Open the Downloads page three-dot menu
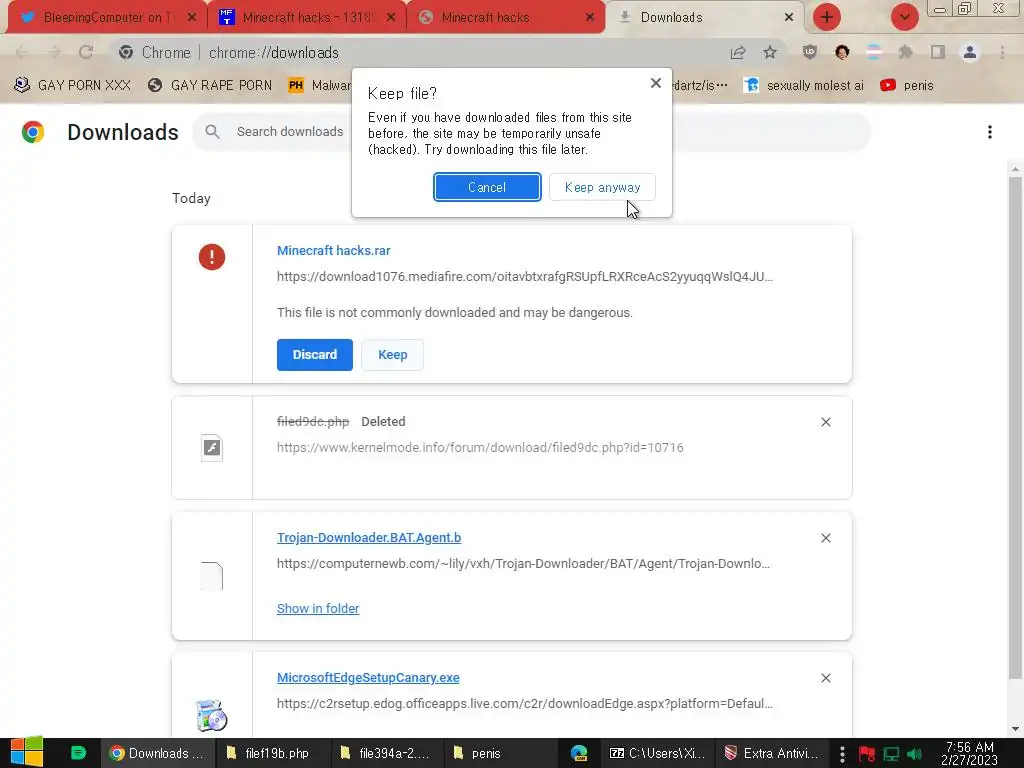Viewport: 1024px width, 768px height. coord(990,132)
